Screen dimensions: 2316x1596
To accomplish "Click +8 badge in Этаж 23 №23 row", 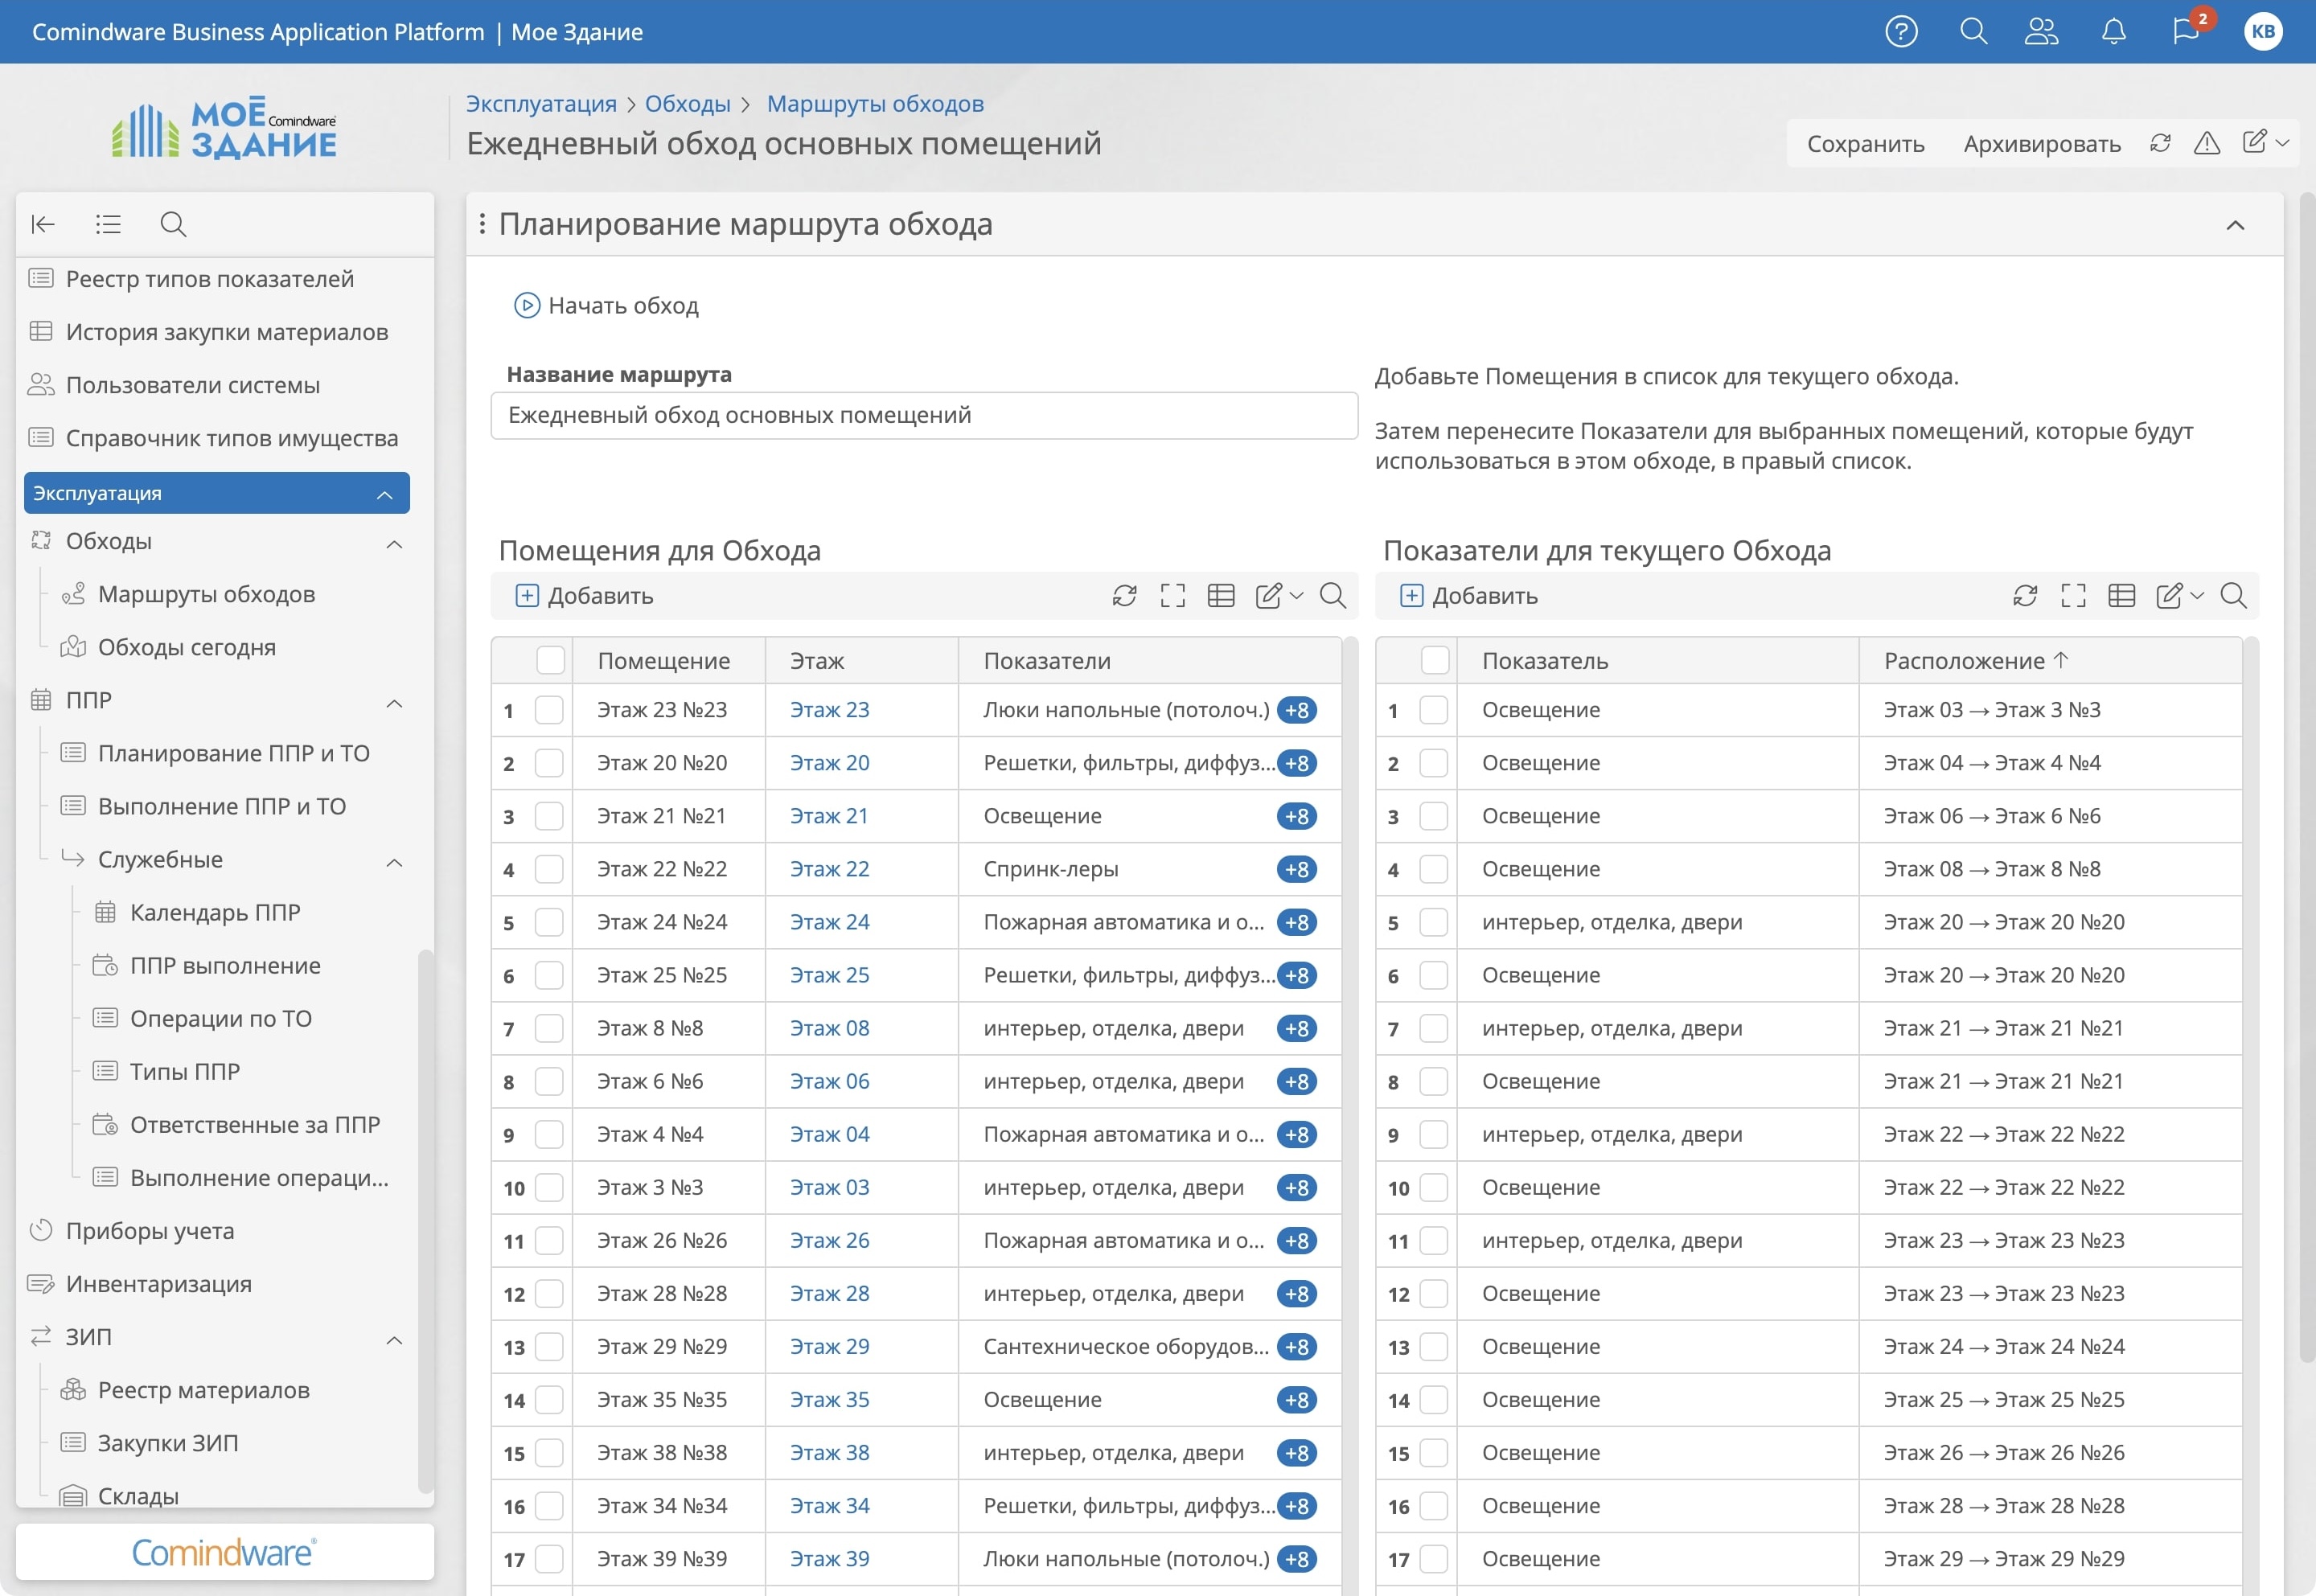I will 1297,710.
